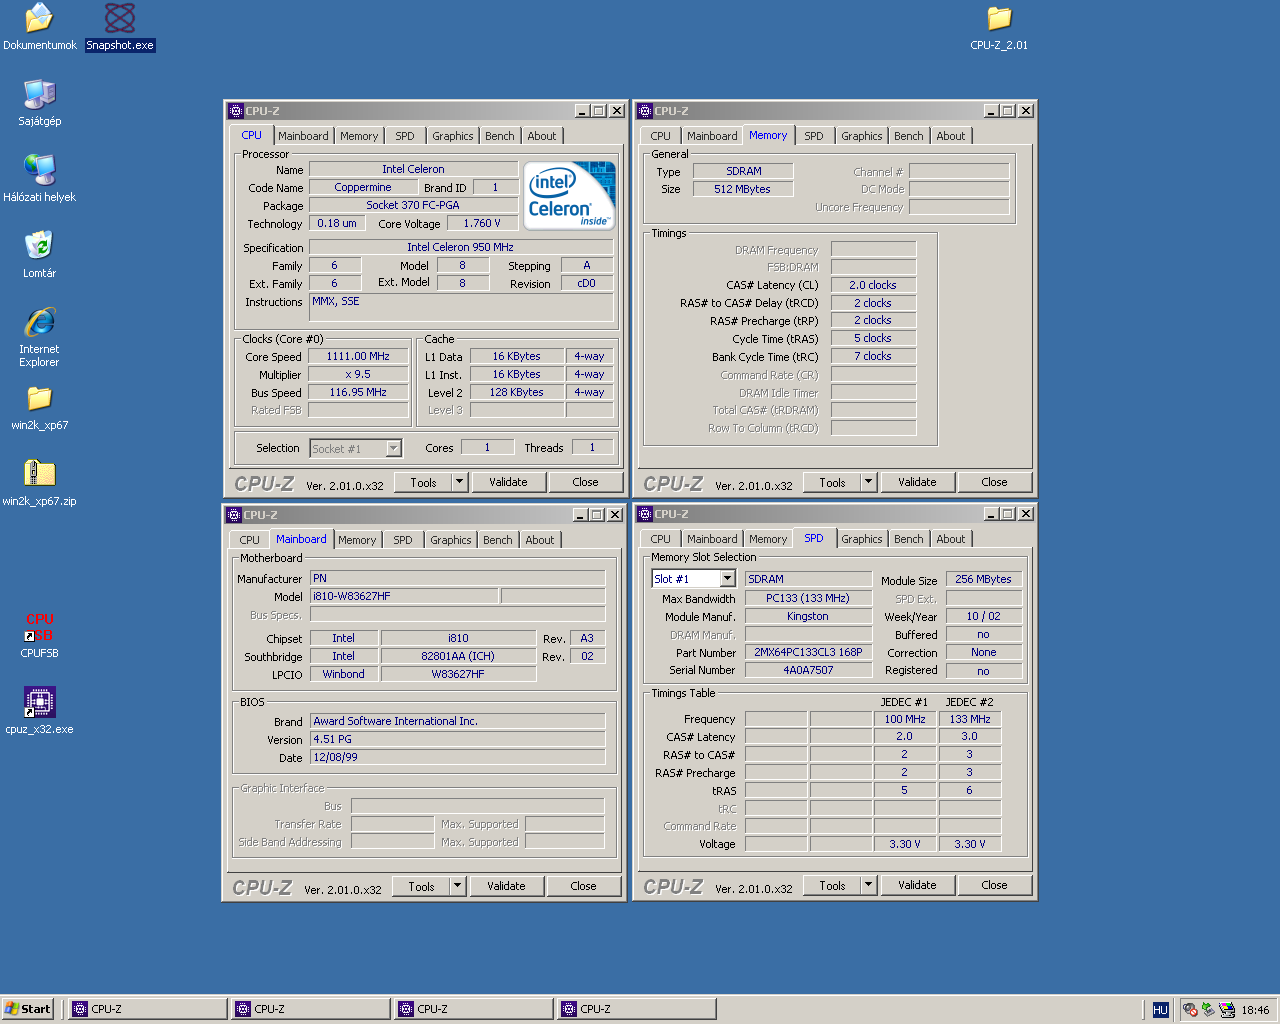Screen dimensions: 1280x1024
Task: Click the BIOS date 12/08/99 value
Action: tap(457, 757)
